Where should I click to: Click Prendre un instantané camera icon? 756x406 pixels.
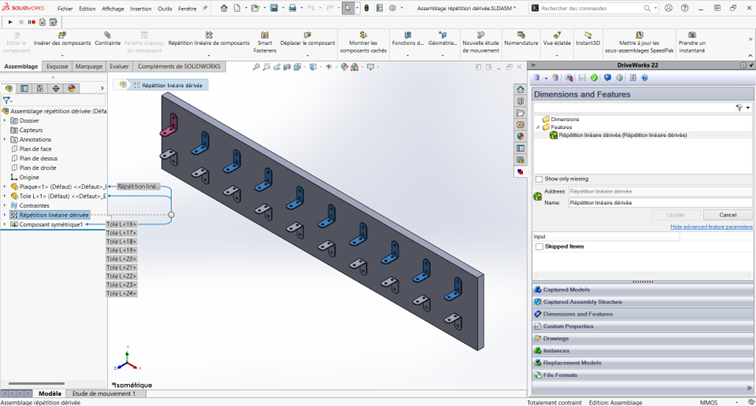[692, 35]
